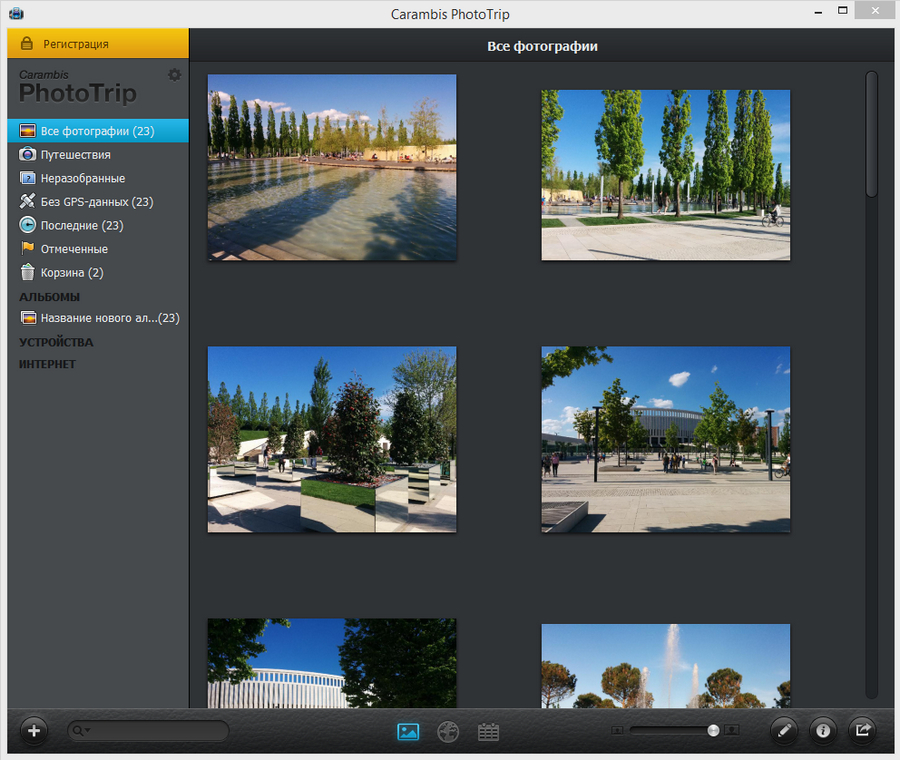Click the thumbnail size slider handle
The width and height of the screenshot is (900, 760).
pyautogui.click(x=713, y=730)
